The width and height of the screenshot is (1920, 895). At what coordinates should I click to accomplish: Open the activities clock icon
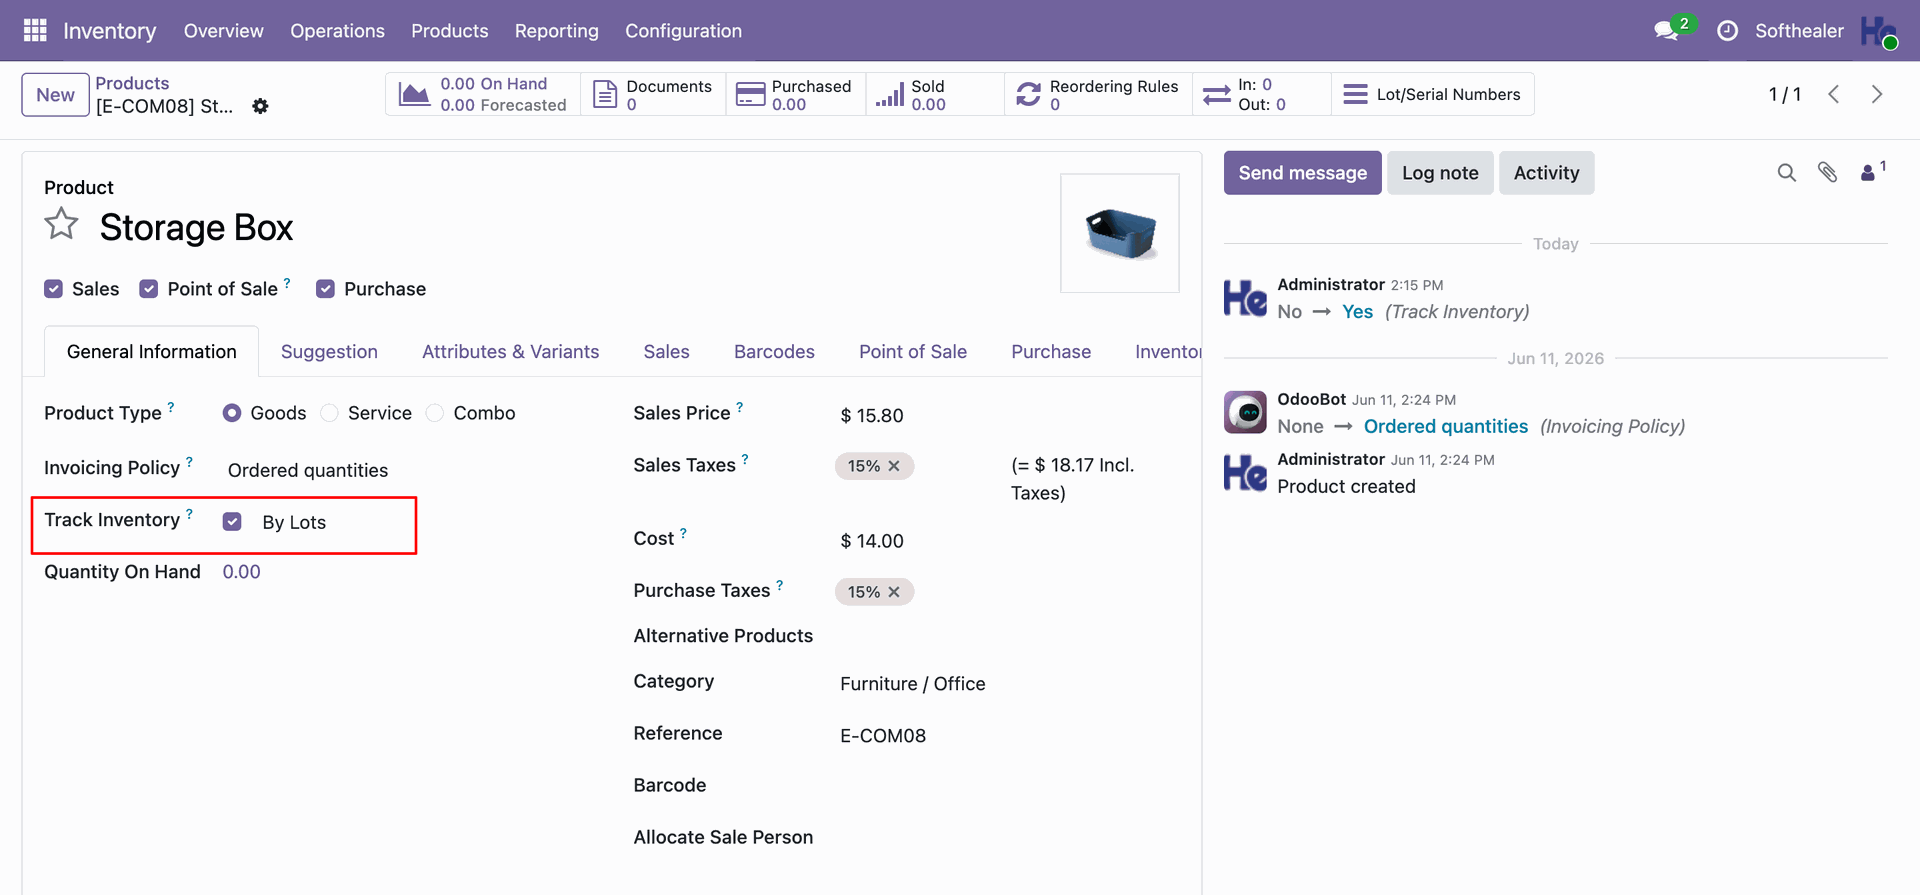click(1727, 31)
